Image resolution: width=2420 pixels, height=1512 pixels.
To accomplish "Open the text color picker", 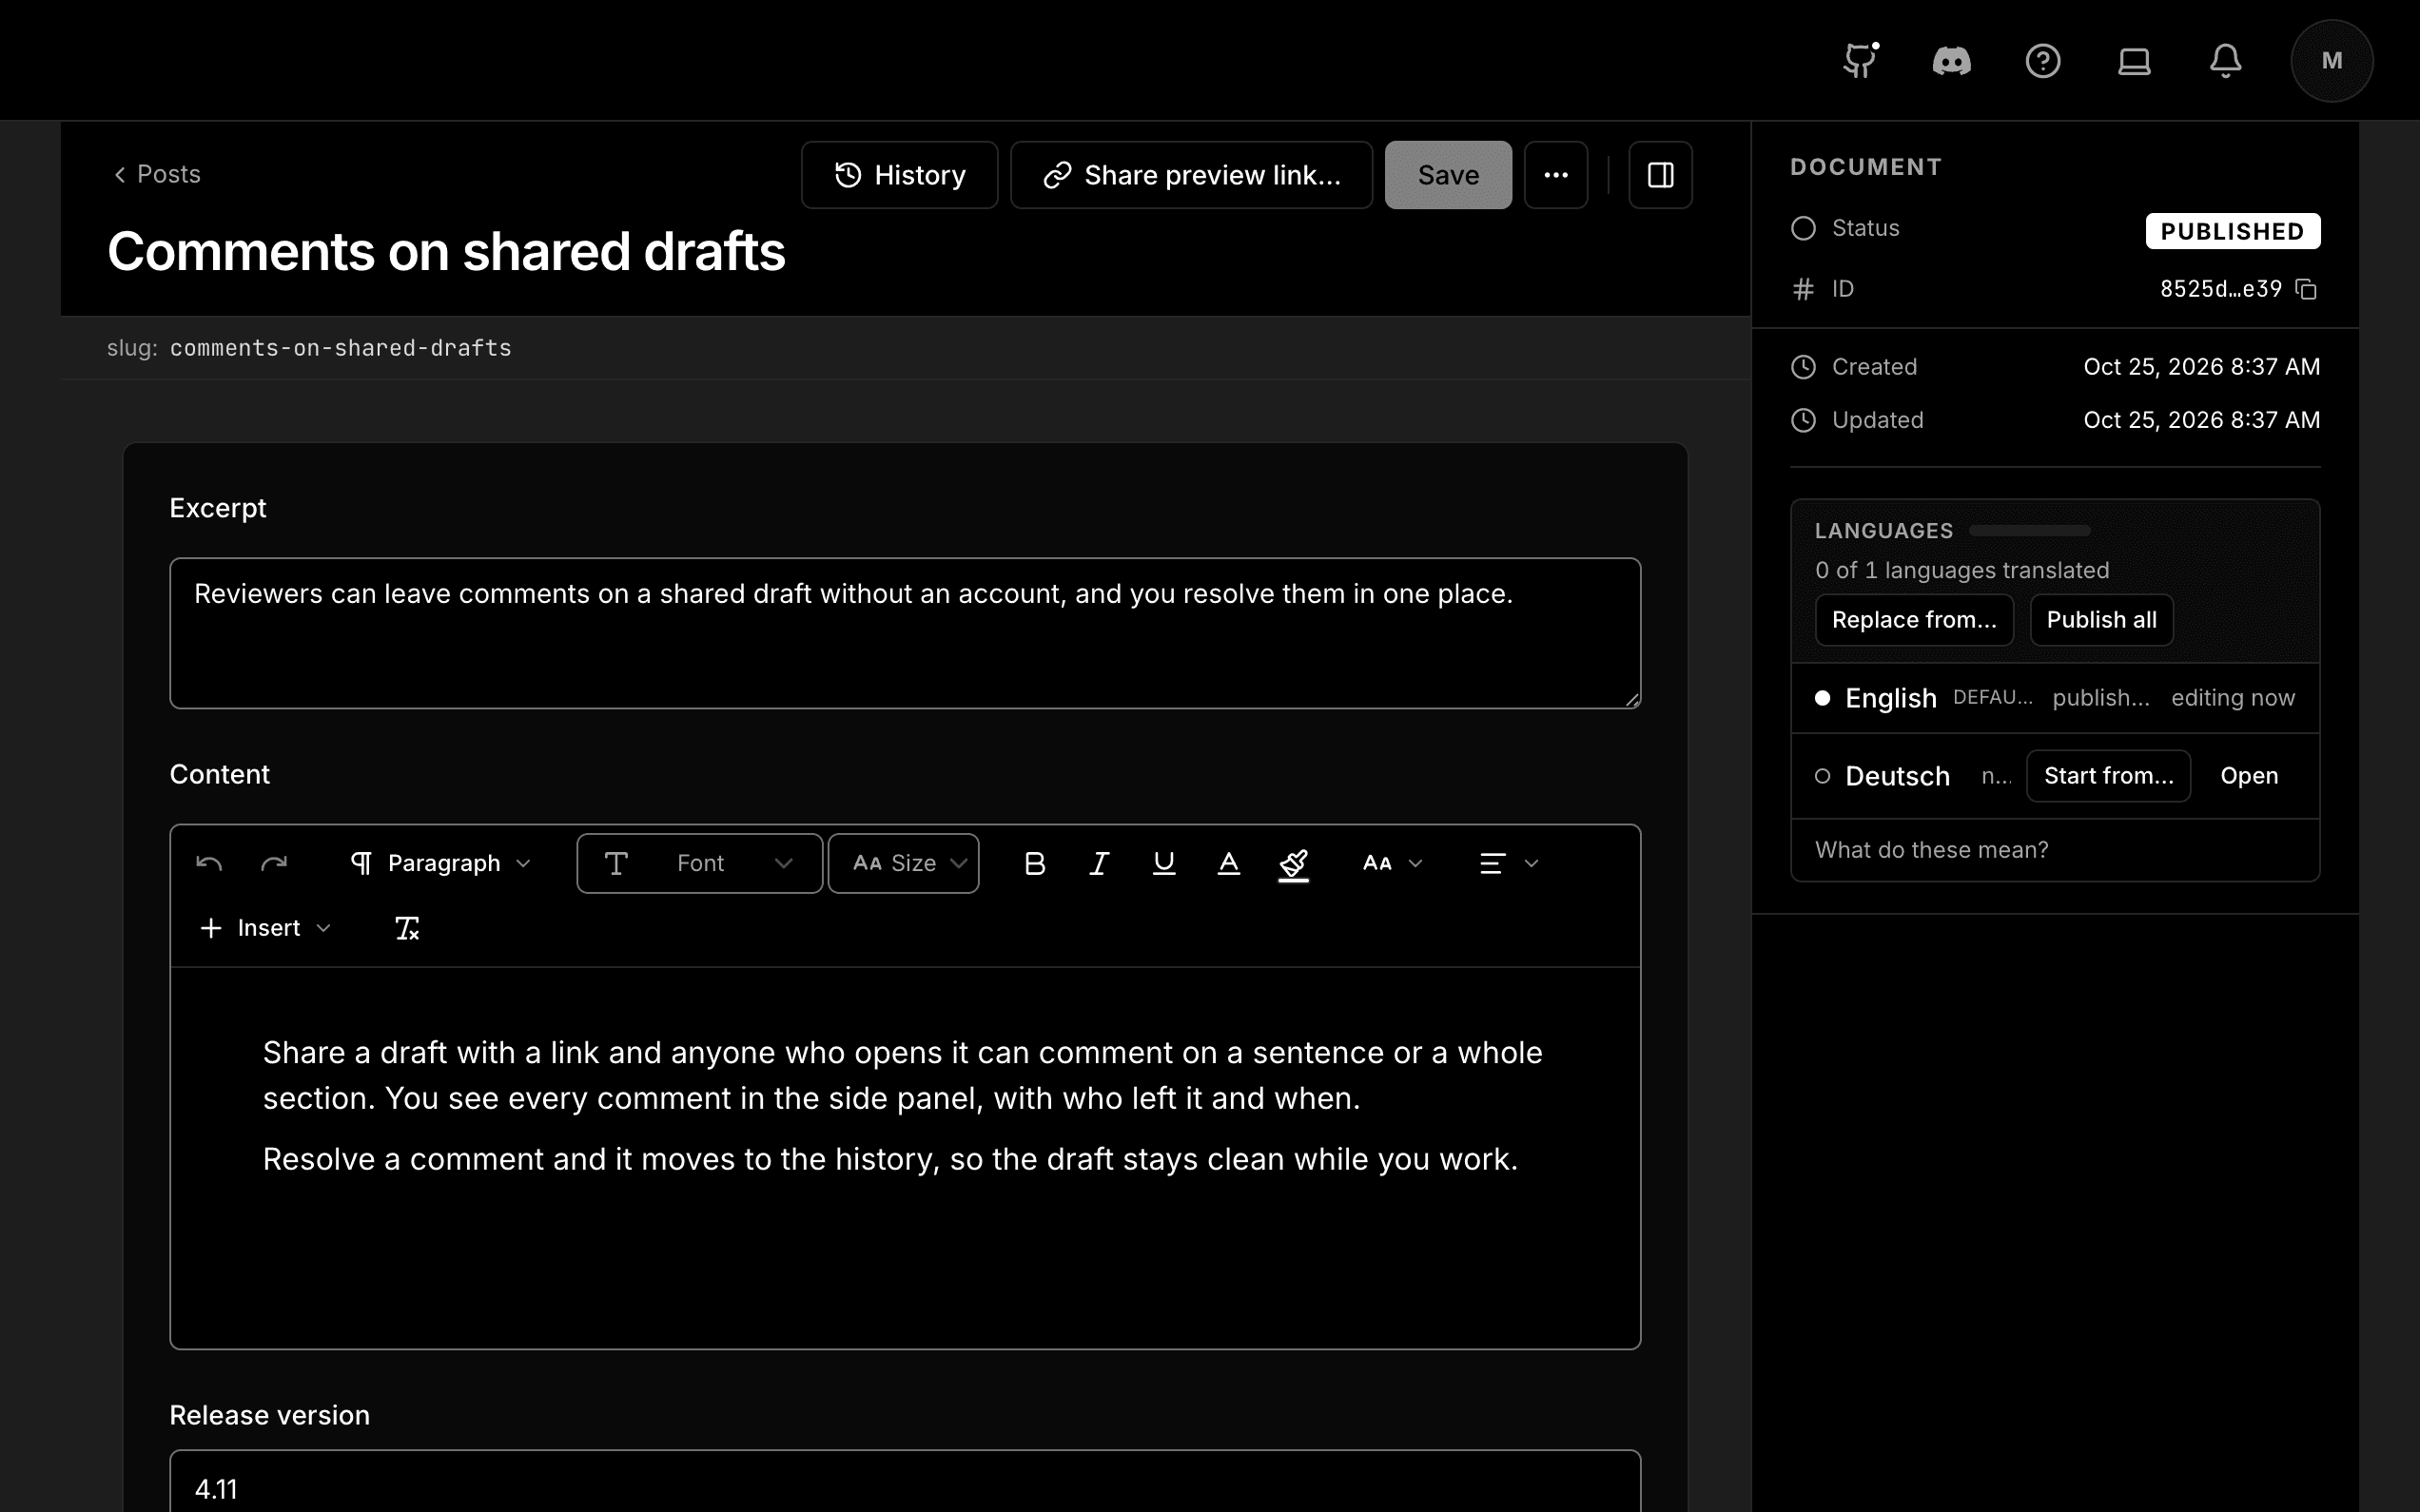I will pyautogui.click(x=1228, y=863).
